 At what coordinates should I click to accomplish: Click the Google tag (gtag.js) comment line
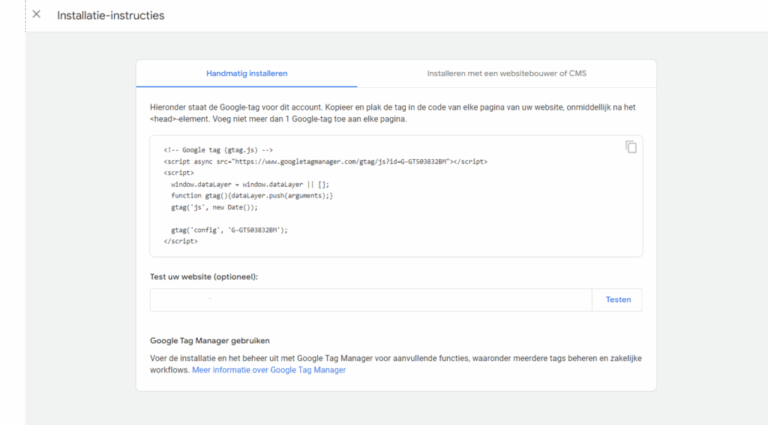[218, 150]
